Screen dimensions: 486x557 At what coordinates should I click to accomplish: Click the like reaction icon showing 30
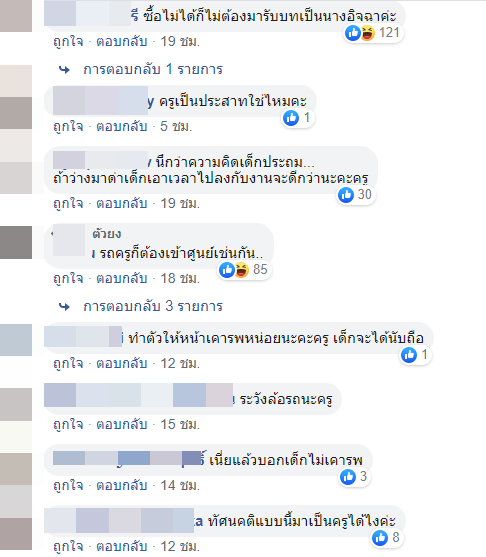point(346,195)
